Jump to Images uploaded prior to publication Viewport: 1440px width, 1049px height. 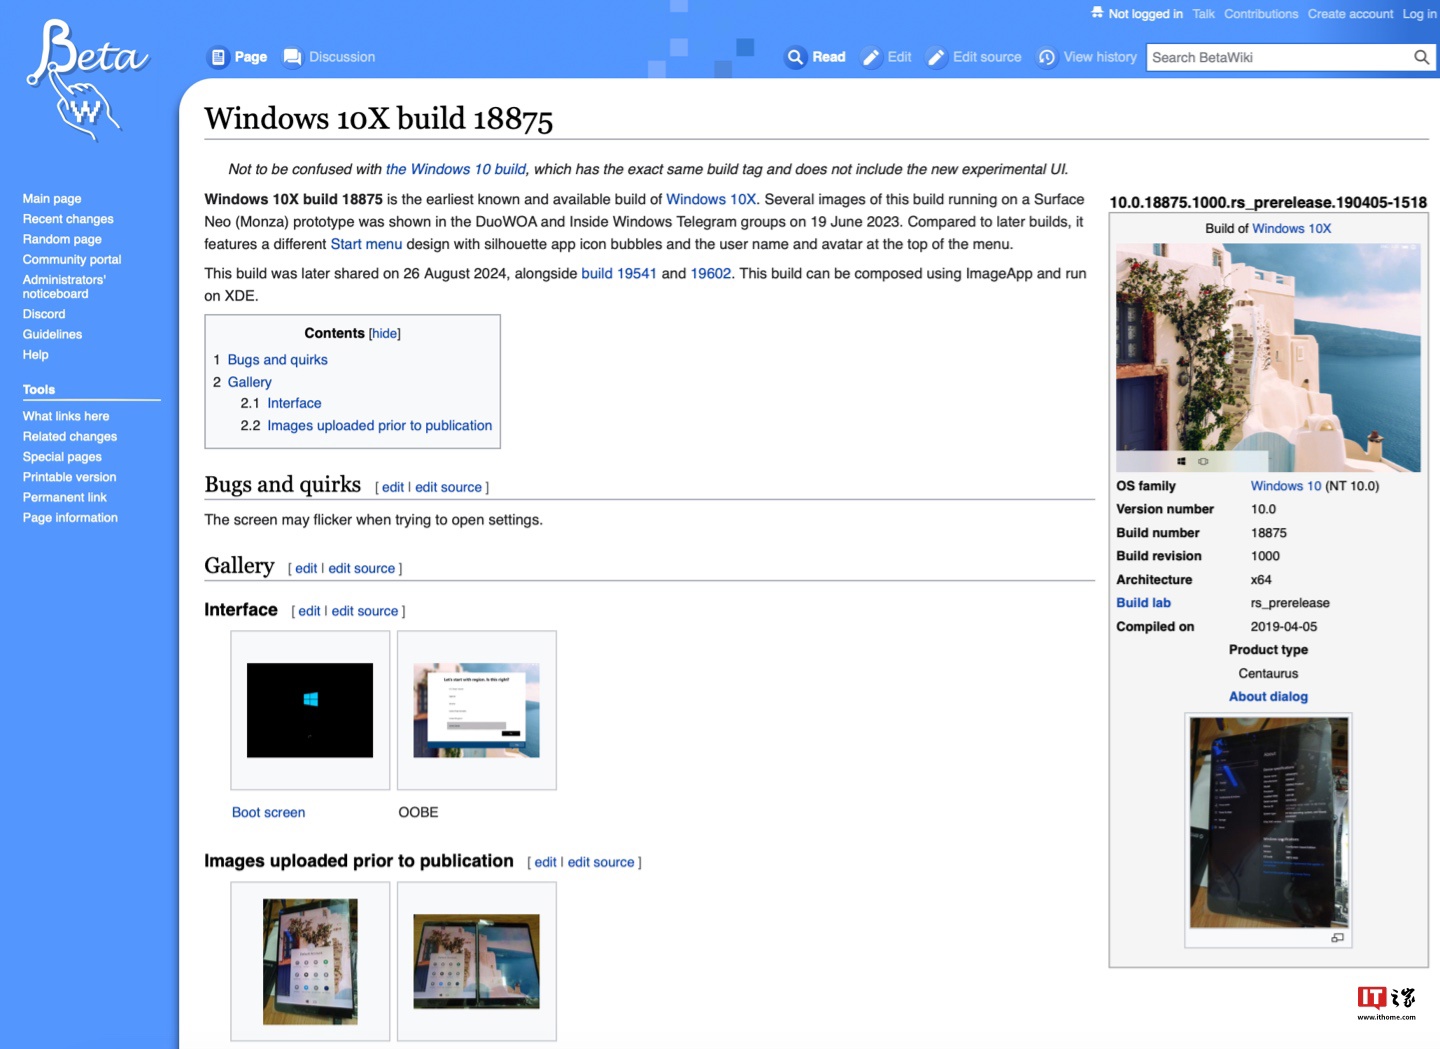pyautogui.click(x=379, y=425)
